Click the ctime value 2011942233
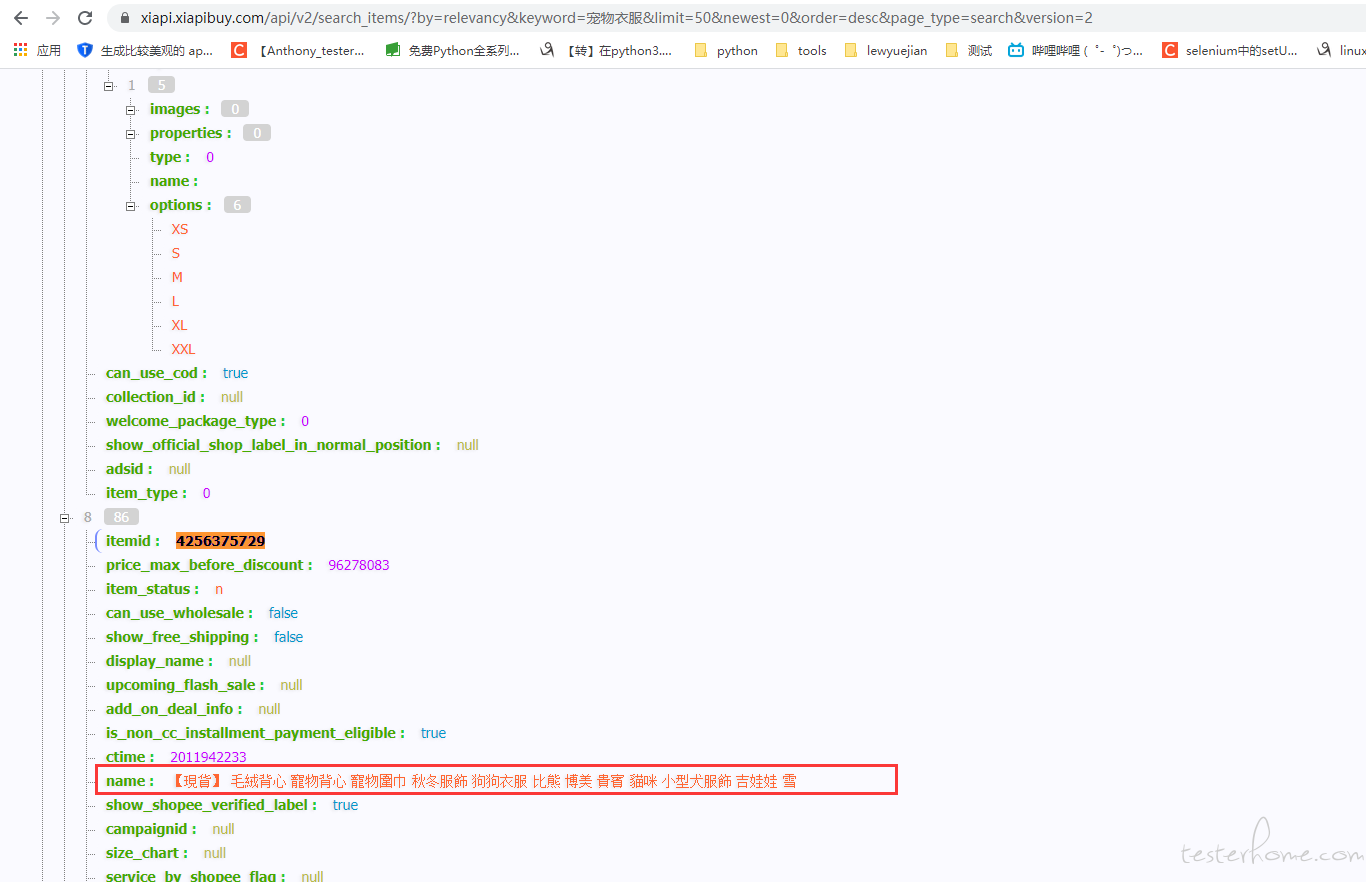This screenshot has height=882, width=1366. tap(208, 757)
